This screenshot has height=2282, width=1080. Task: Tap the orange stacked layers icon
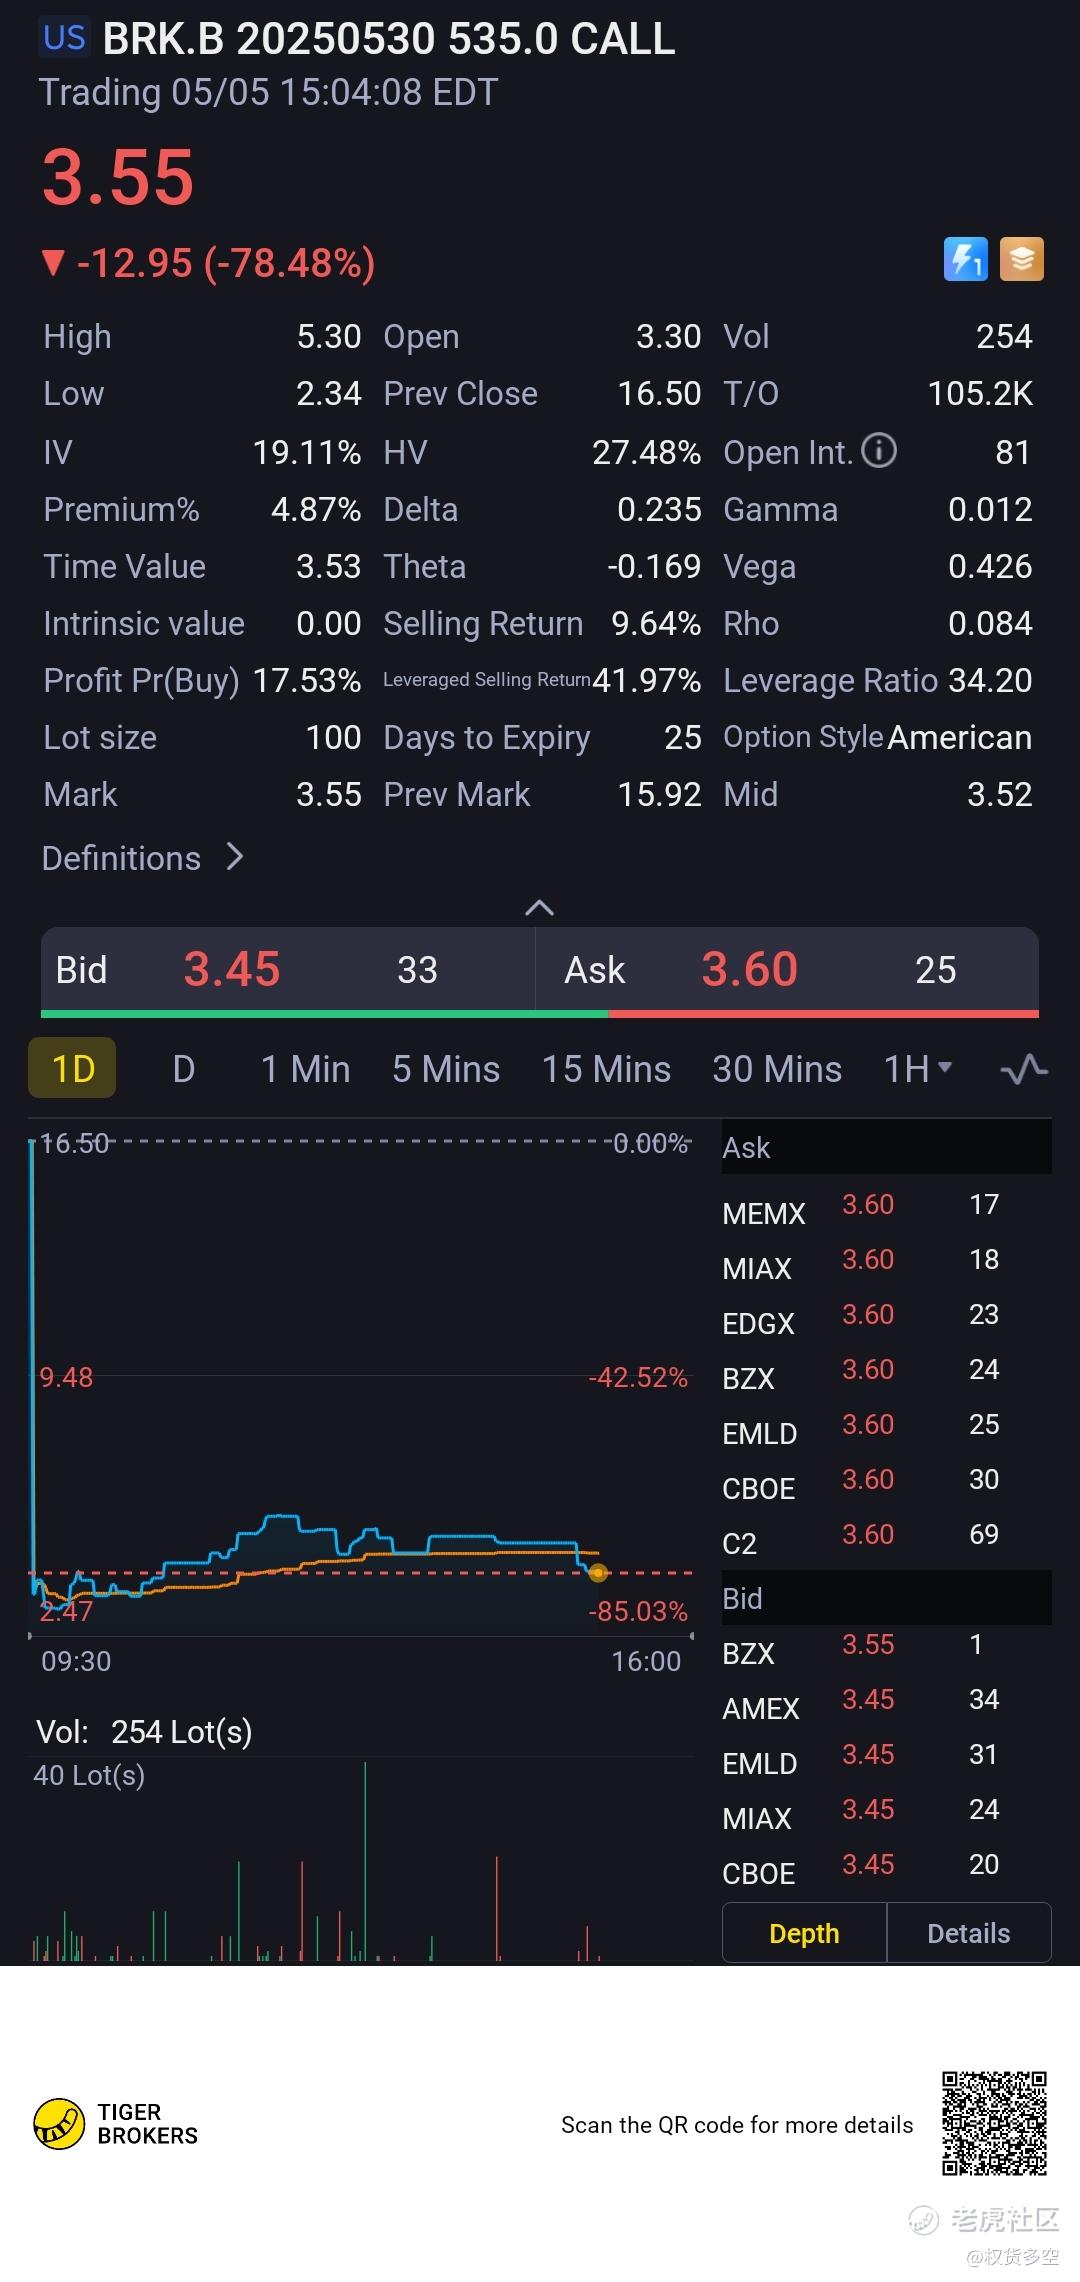[x=1021, y=260]
